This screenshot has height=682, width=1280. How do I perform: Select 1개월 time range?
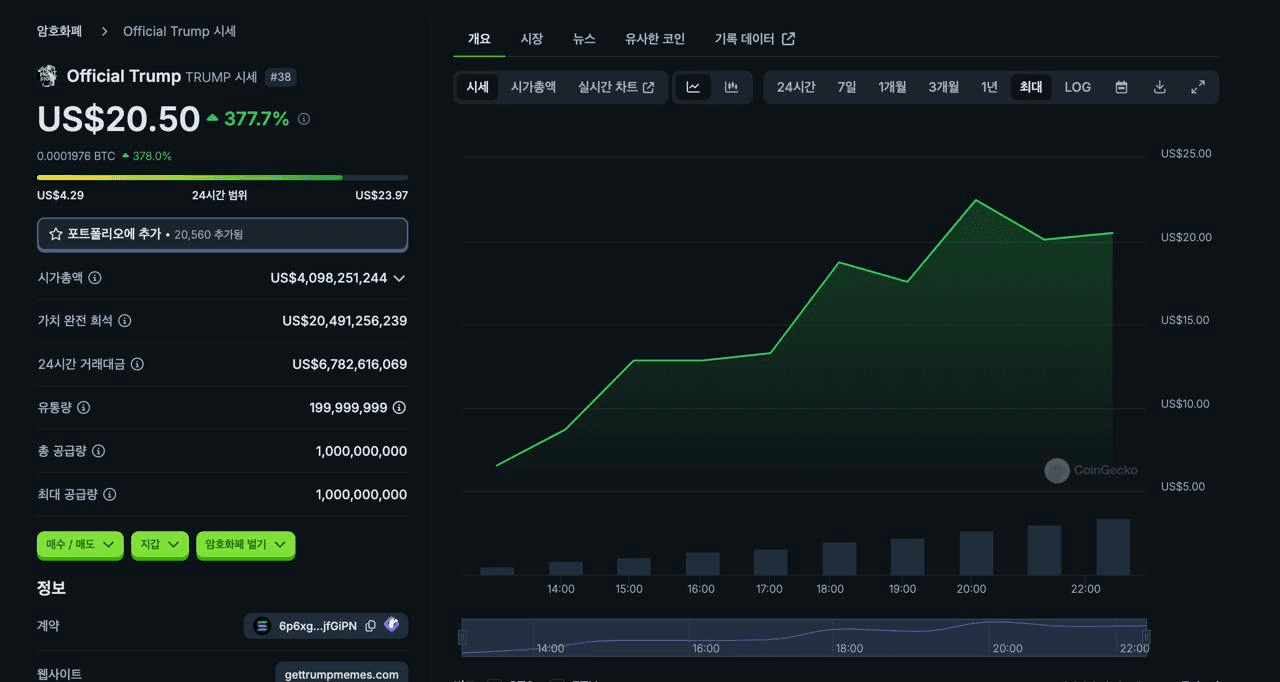point(892,87)
